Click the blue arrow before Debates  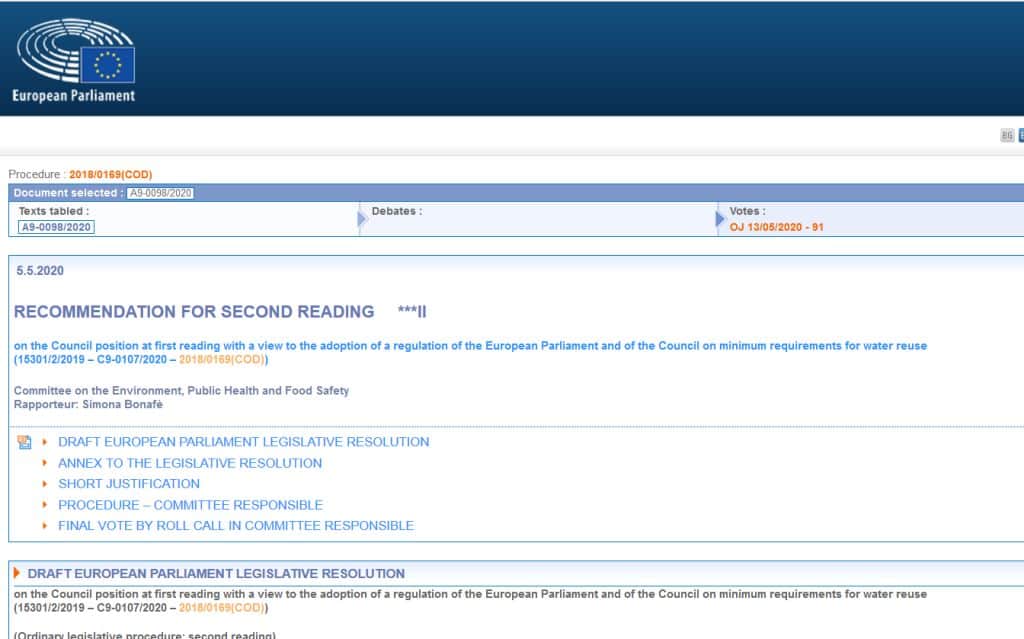(362, 219)
